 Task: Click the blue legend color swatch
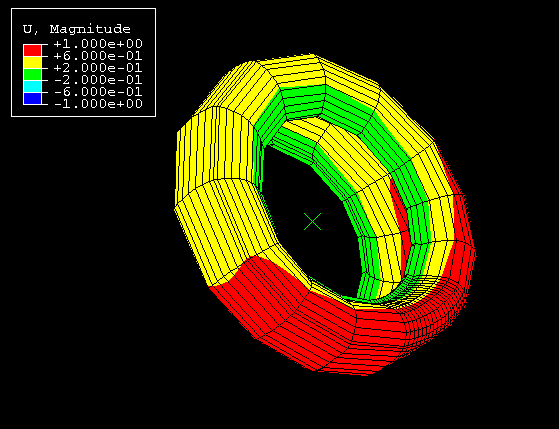click(32, 98)
